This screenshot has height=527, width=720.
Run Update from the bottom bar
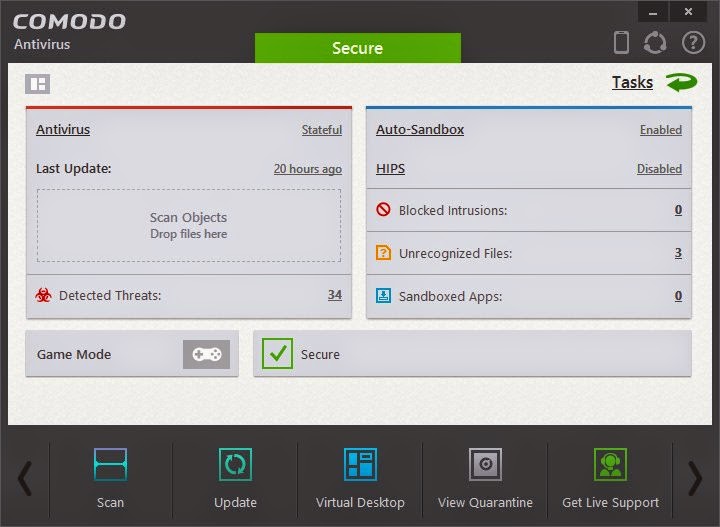click(235, 478)
